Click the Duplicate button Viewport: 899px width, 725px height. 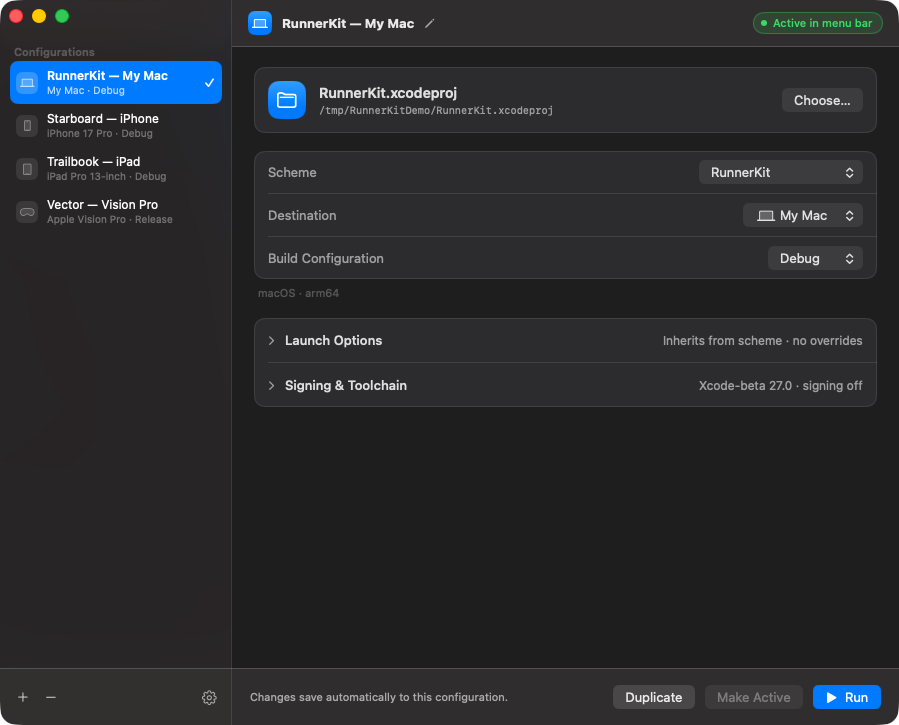point(654,697)
